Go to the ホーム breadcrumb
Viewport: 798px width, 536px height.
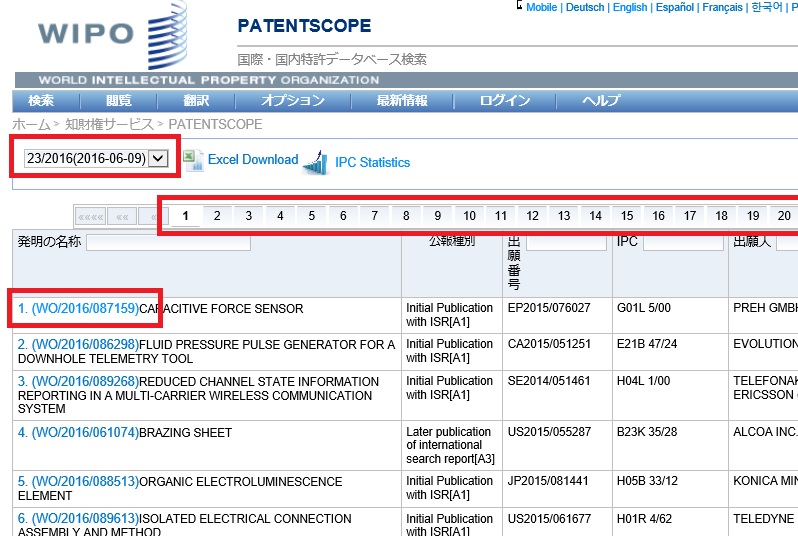(32, 124)
